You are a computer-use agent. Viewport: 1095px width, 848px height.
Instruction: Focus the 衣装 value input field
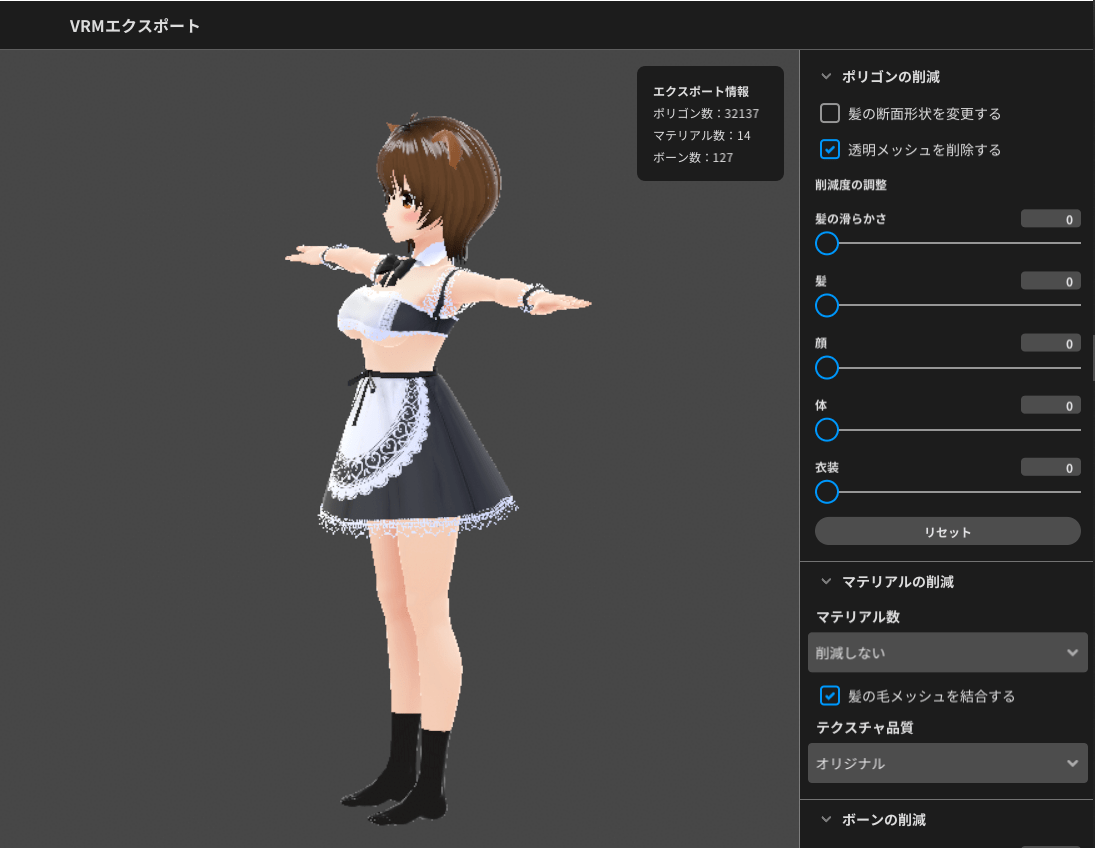click(x=1050, y=468)
